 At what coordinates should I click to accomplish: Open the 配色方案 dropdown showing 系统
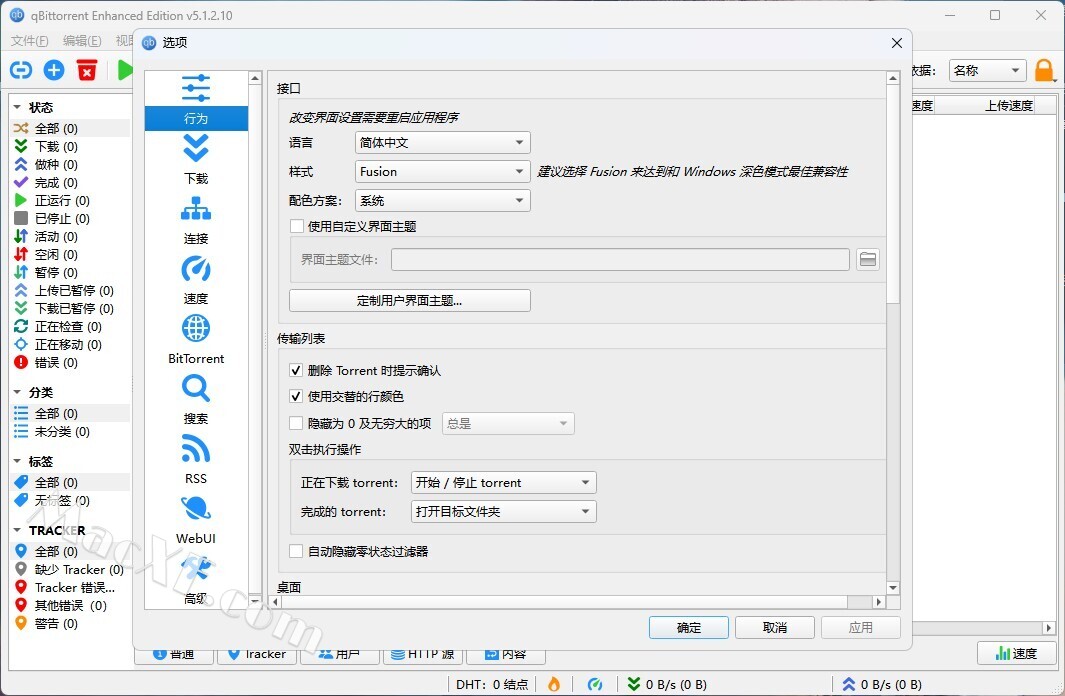pos(442,201)
